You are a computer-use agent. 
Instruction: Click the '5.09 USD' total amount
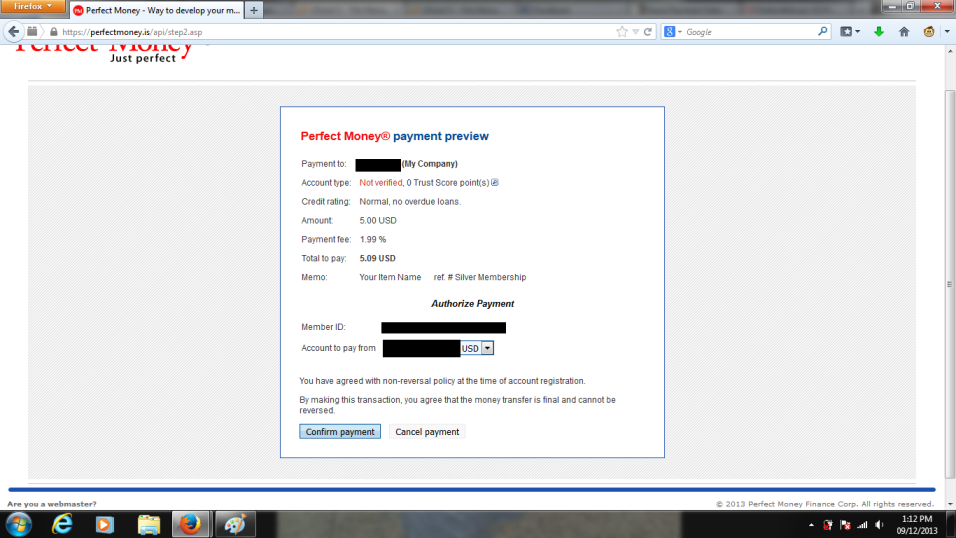tap(377, 258)
